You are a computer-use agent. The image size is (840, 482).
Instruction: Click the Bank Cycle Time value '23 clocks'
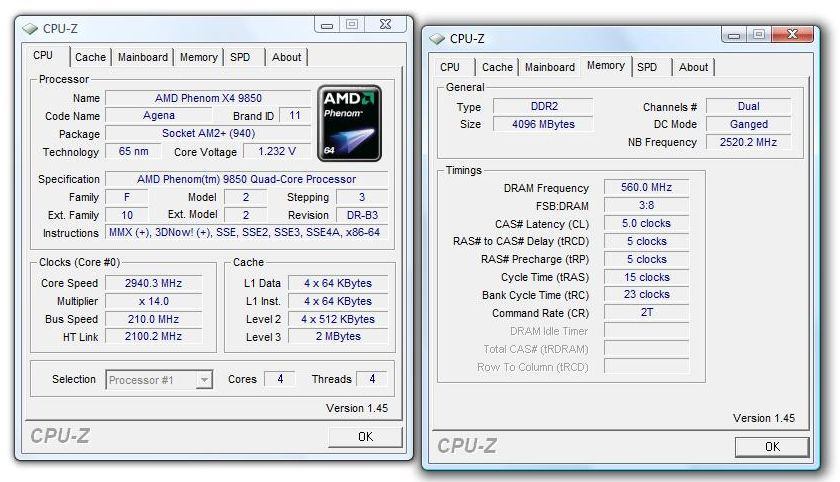click(646, 295)
